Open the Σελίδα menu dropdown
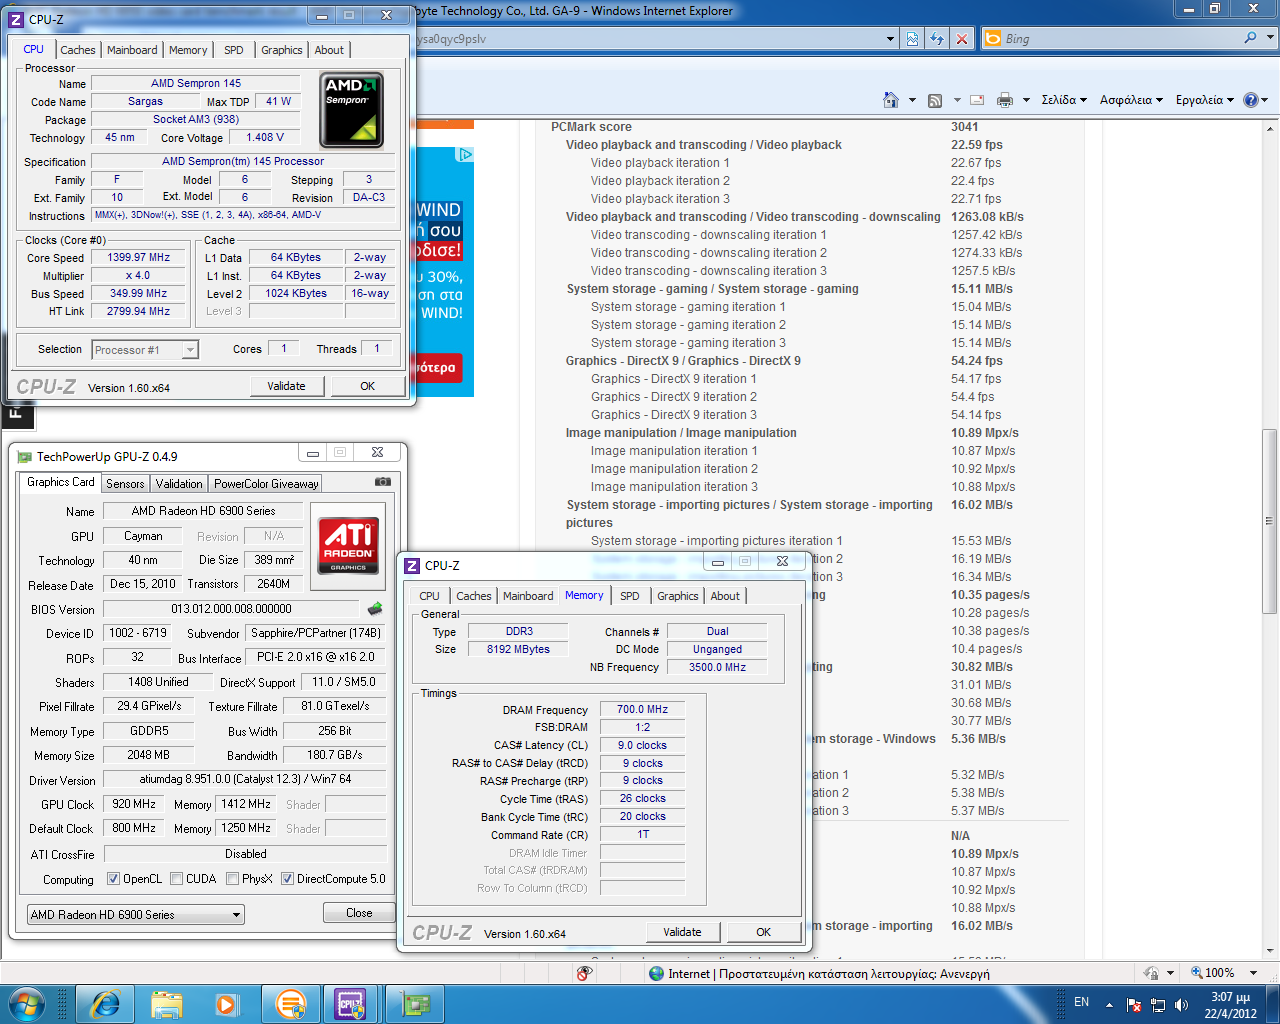Viewport: 1280px width, 1024px height. point(1064,100)
